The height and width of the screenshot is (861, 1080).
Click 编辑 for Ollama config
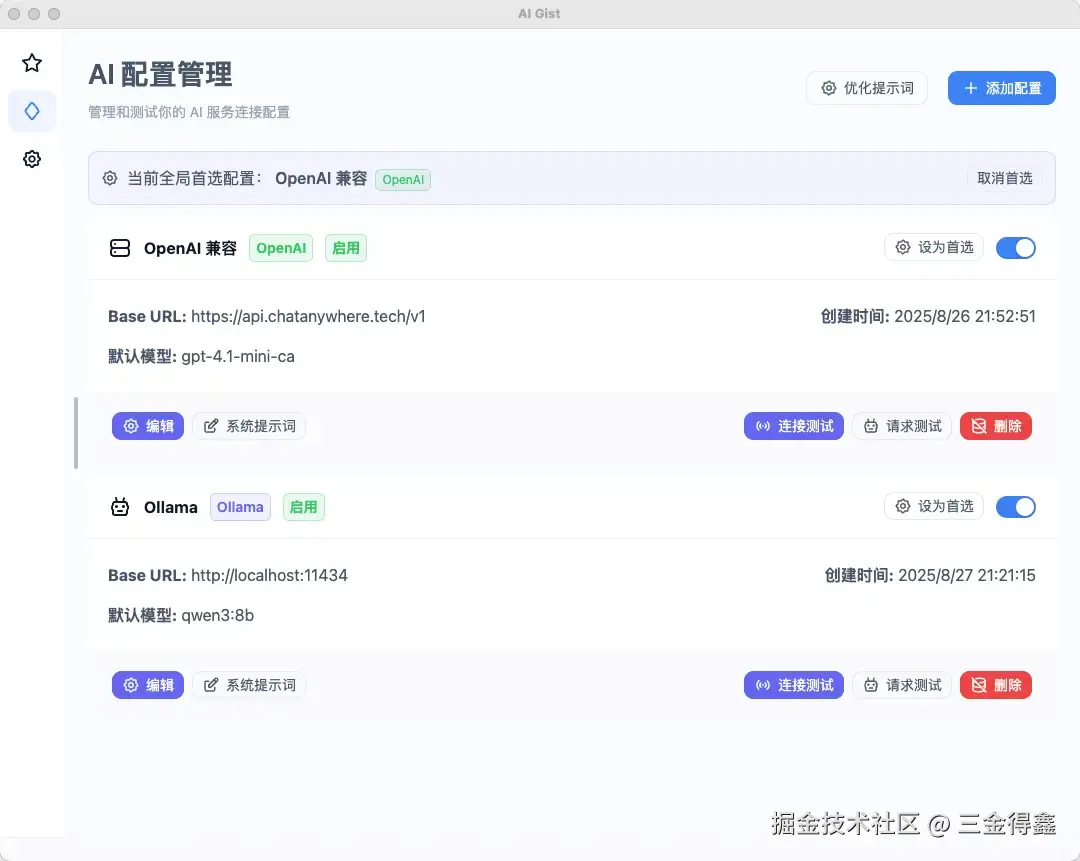click(148, 685)
